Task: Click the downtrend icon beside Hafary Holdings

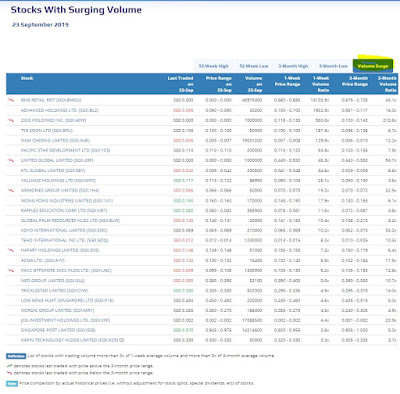Action: [x=11, y=250]
